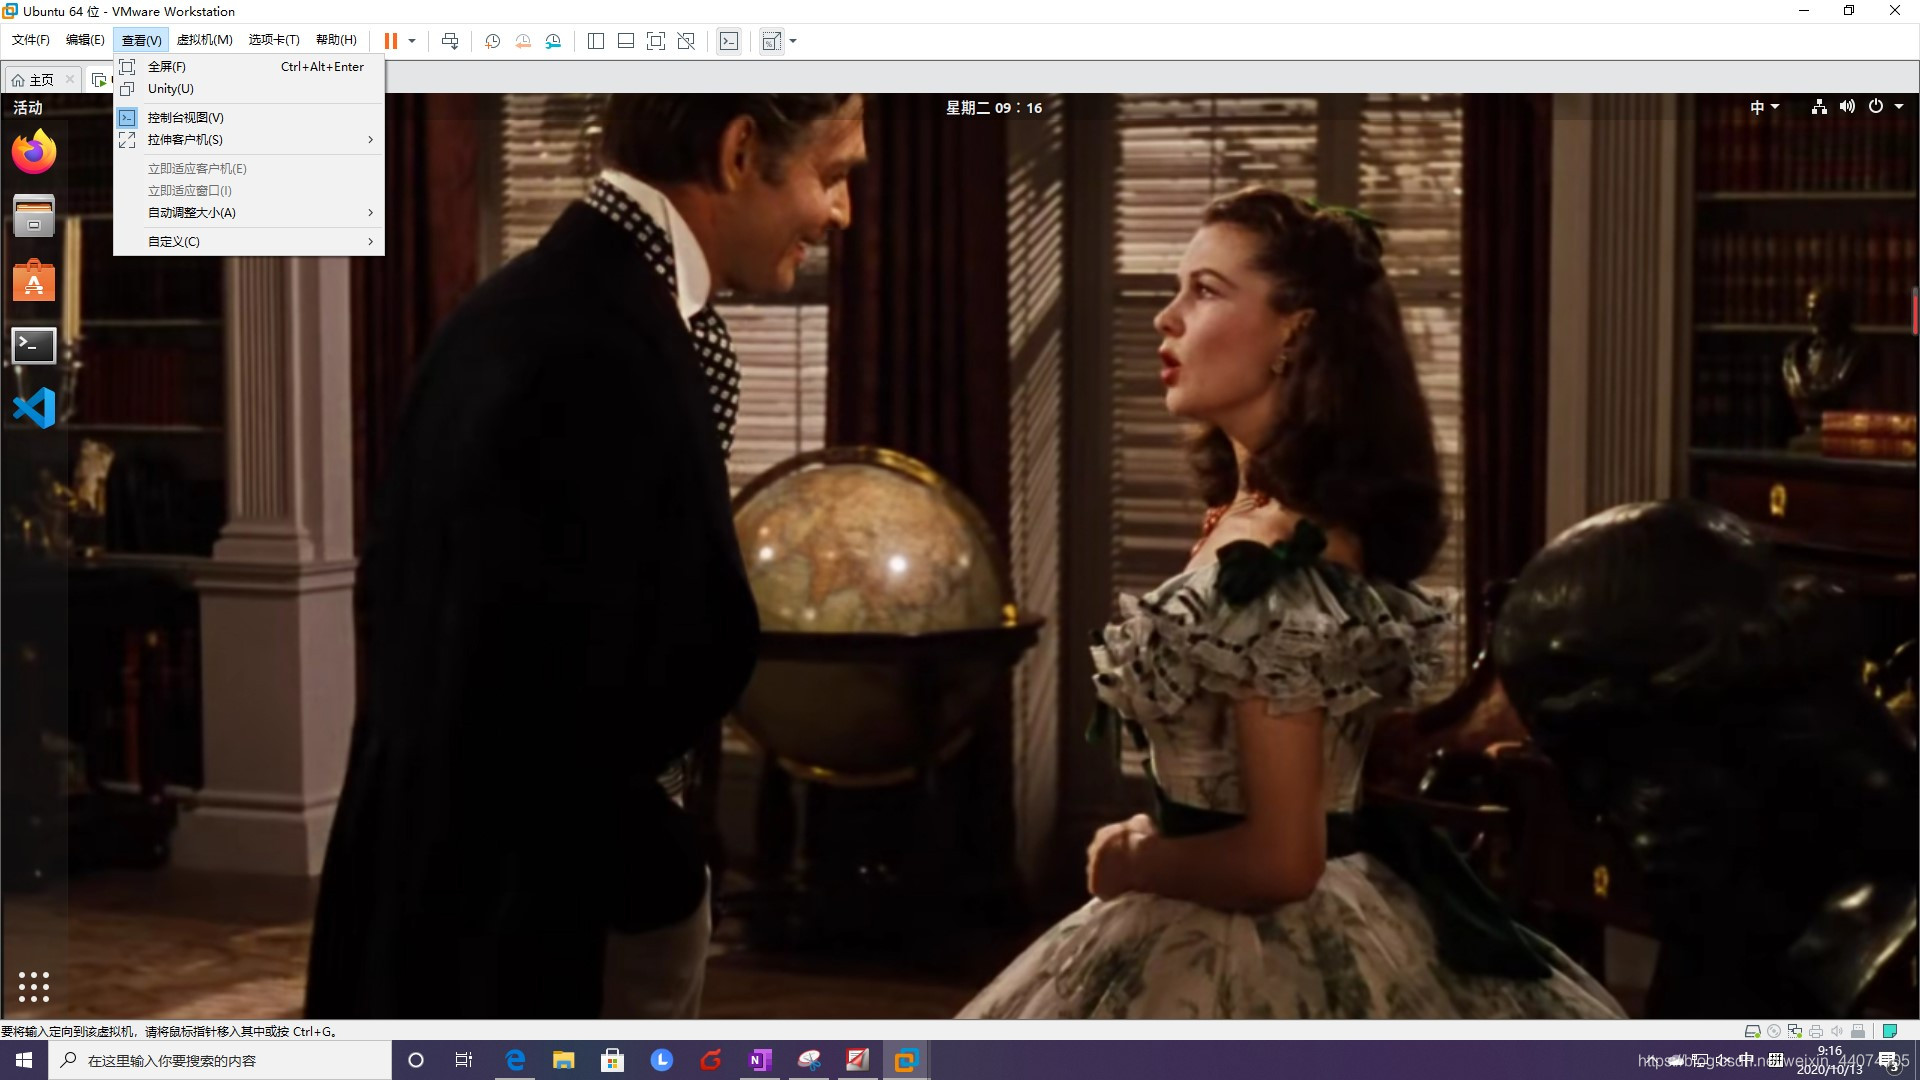Choose Unity(U) from the View menu
The height and width of the screenshot is (1080, 1920).
tap(249, 89)
